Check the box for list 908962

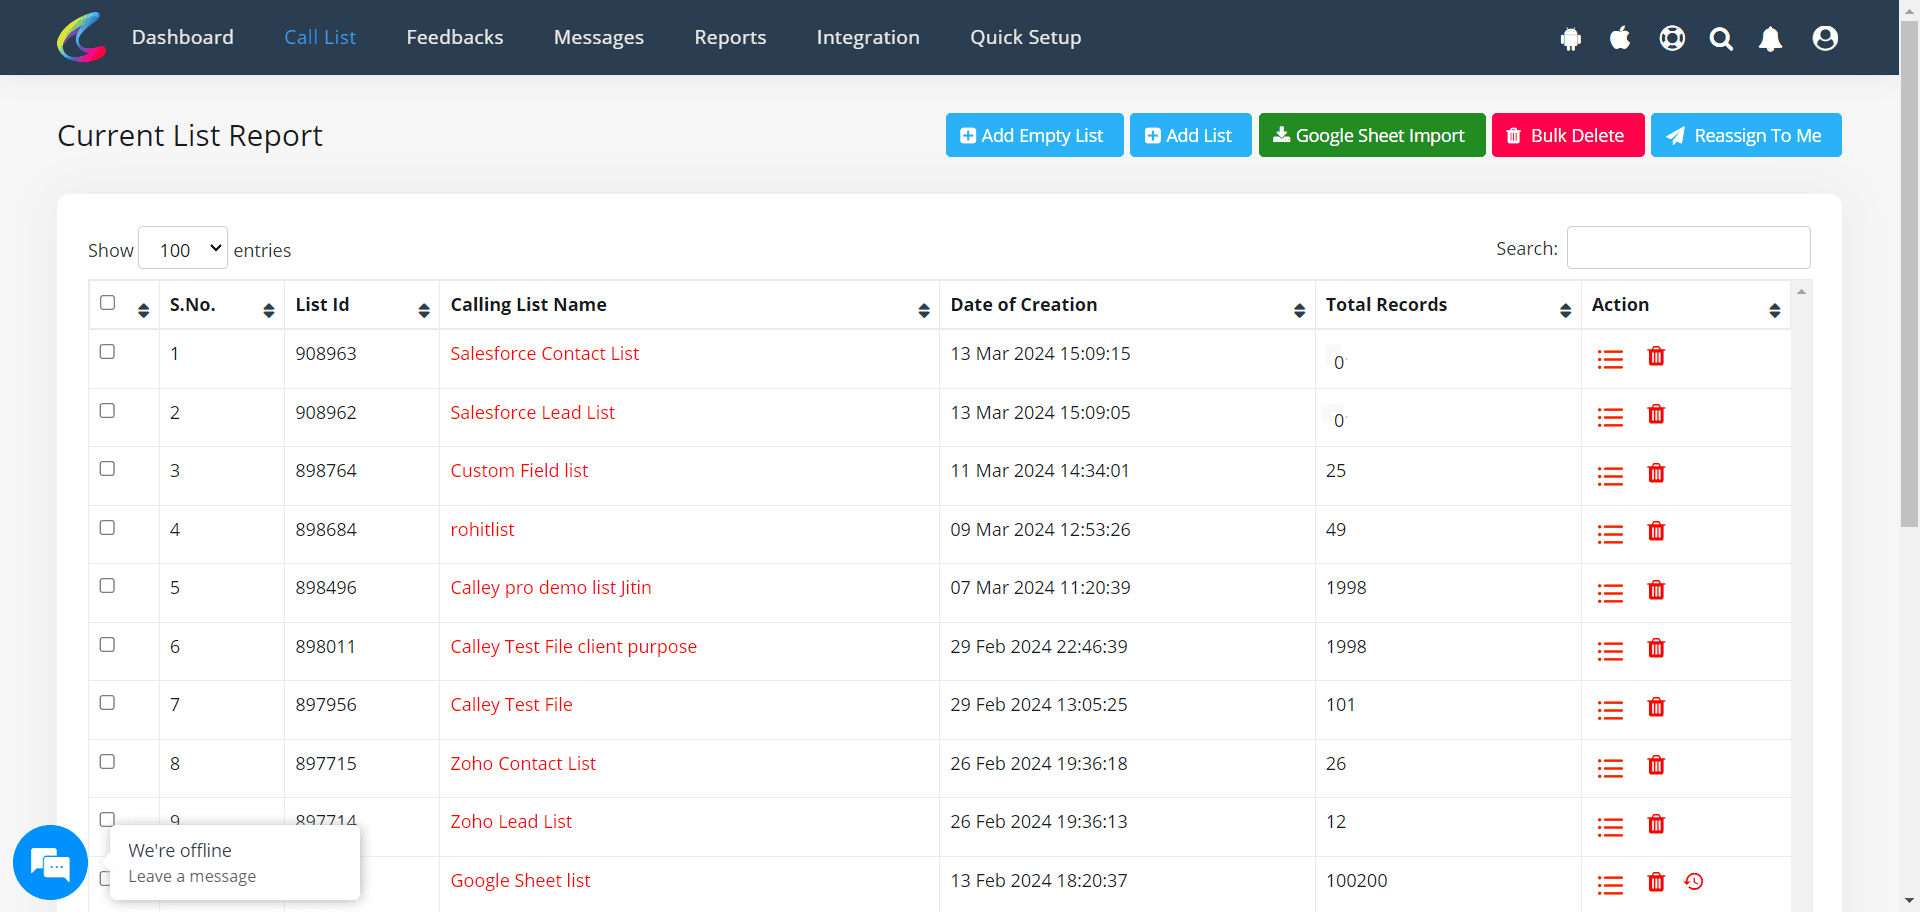click(x=108, y=410)
